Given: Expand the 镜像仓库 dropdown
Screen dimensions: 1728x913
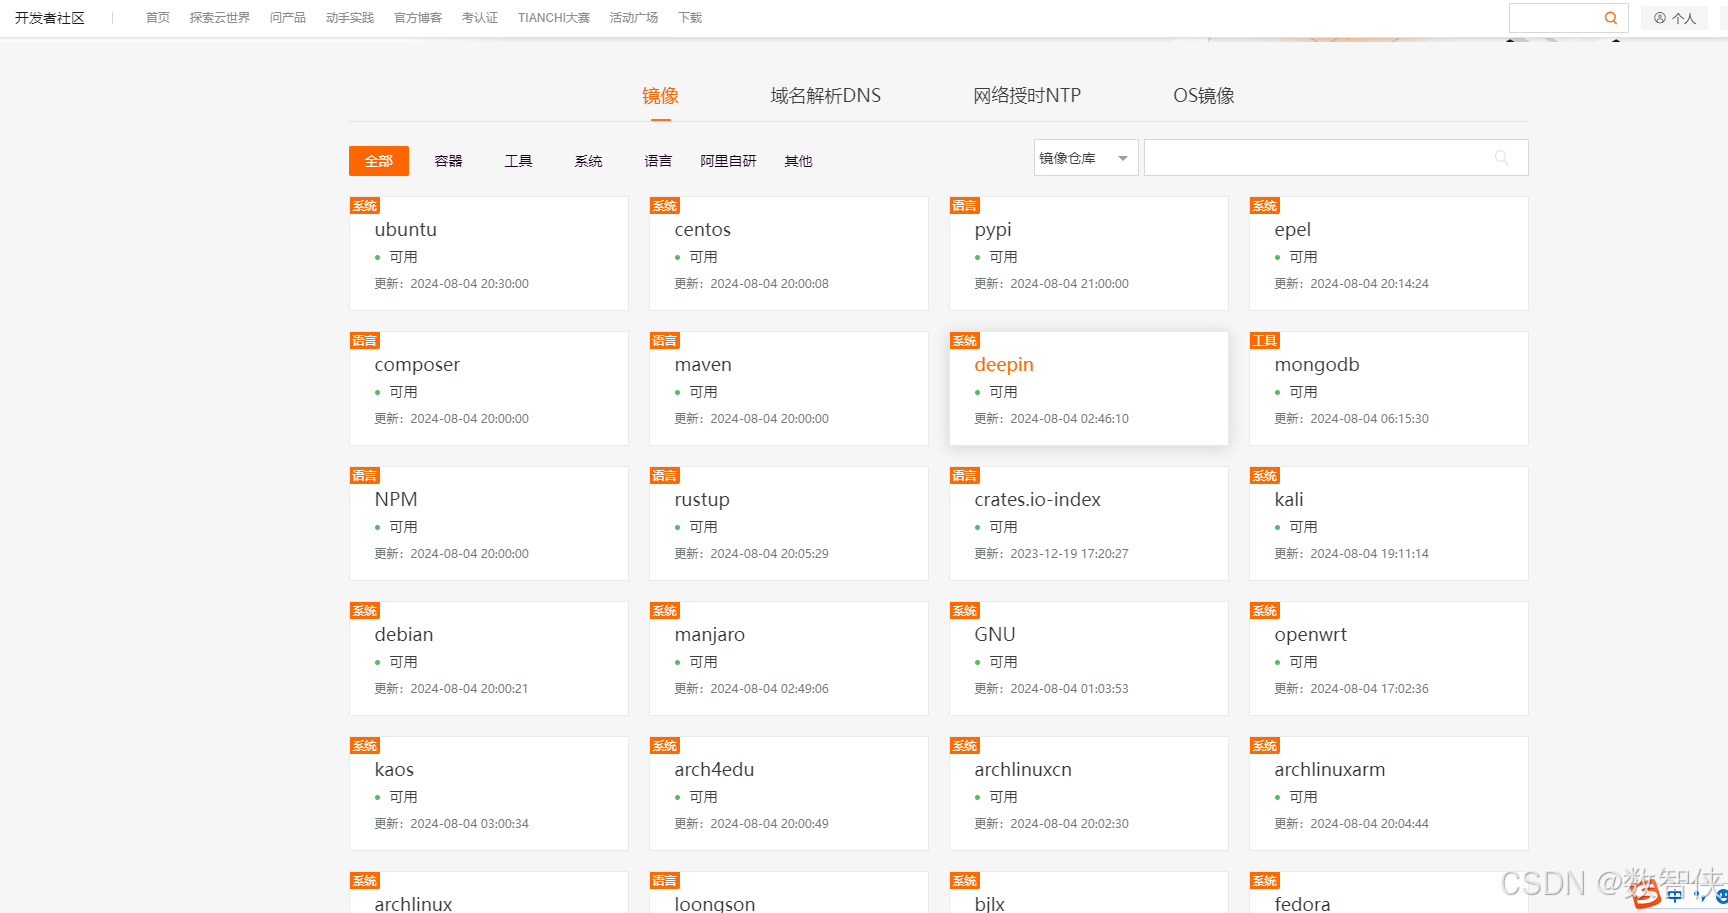Looking at the screenshot, I should coord(1086,158).
